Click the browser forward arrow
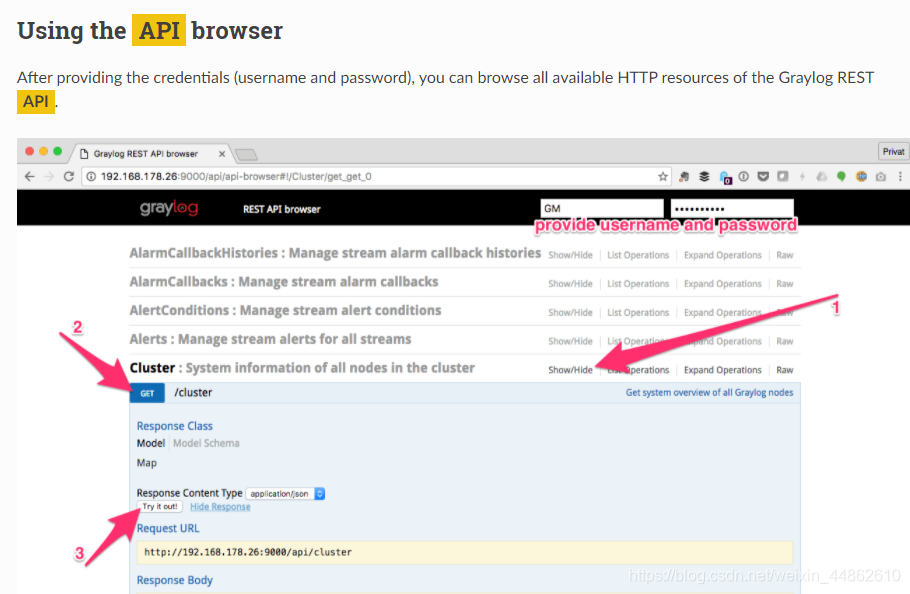 coord(49,176)
